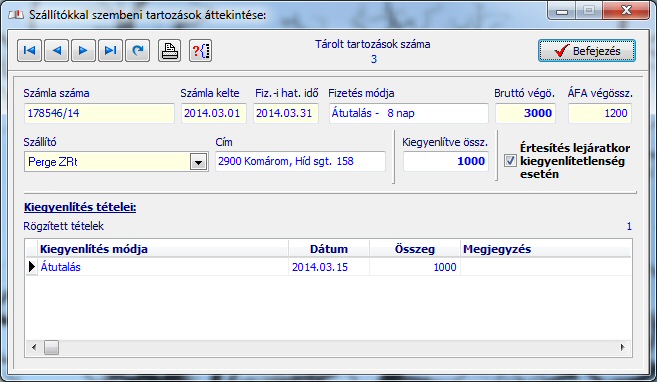The width and height of the screenshot is (657, 382).
Task: Click the Fiz.-i hat. idő field 2014.03.31
Action: (x=286, y=113)
